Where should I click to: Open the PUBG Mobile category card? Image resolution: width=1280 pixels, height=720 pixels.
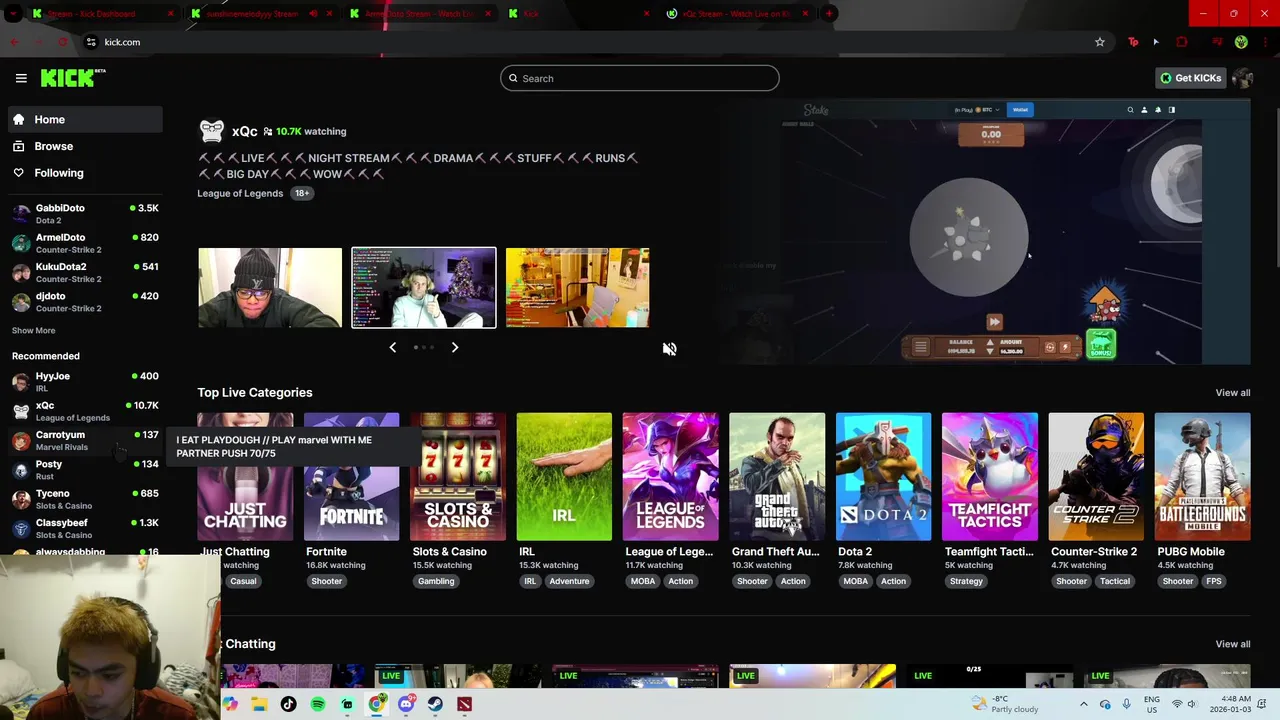1202,477
